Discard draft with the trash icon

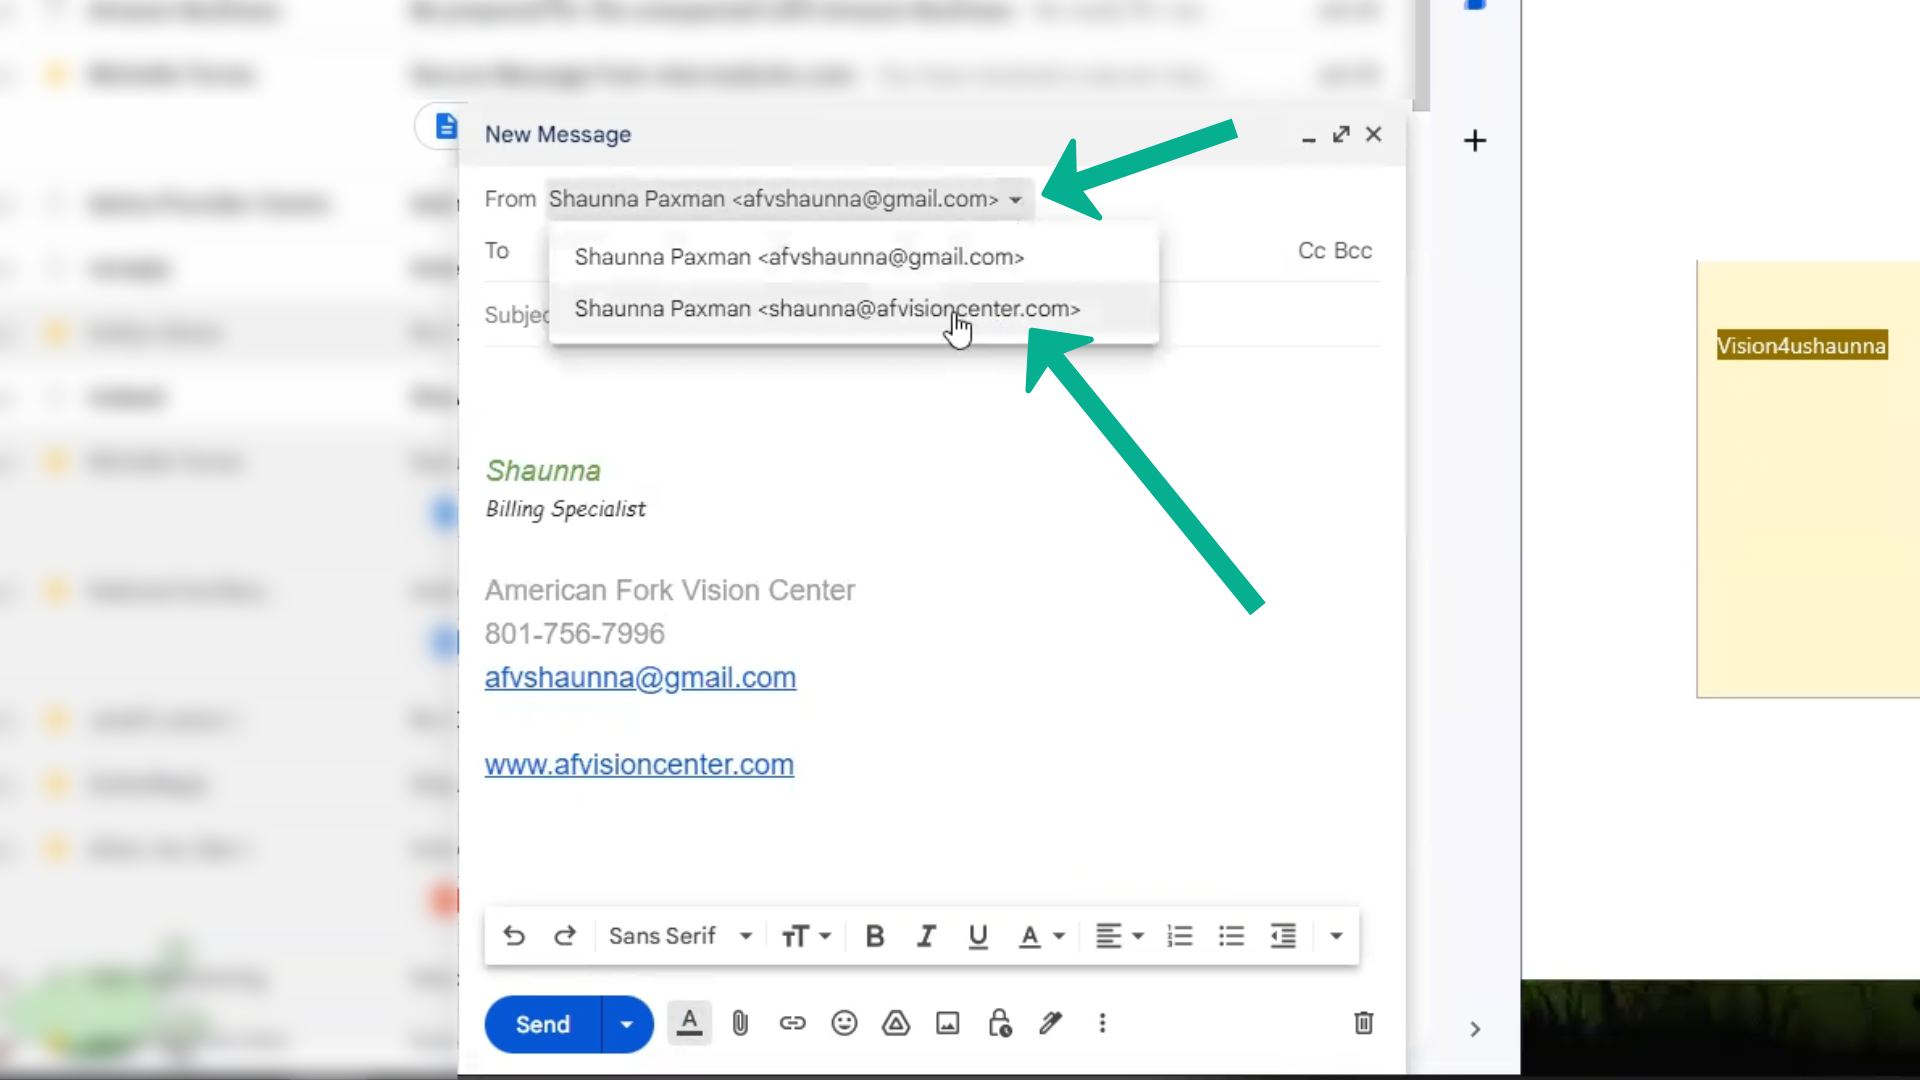coord(1363,1023)
